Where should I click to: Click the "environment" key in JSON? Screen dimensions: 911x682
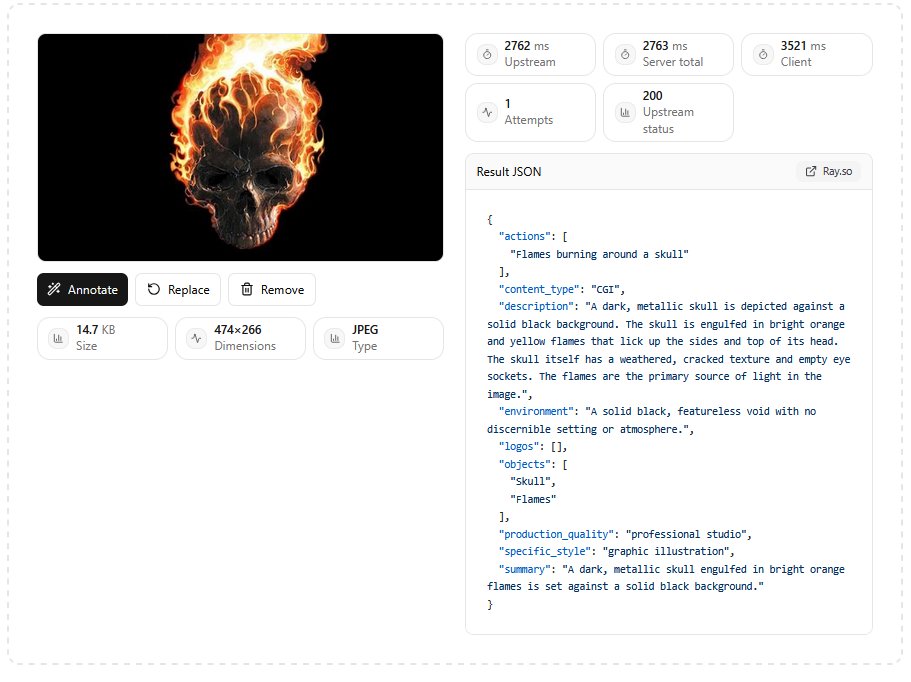point(536,411)
